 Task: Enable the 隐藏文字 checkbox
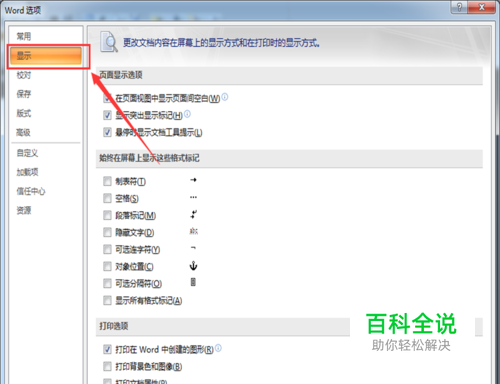click(107, 232)
